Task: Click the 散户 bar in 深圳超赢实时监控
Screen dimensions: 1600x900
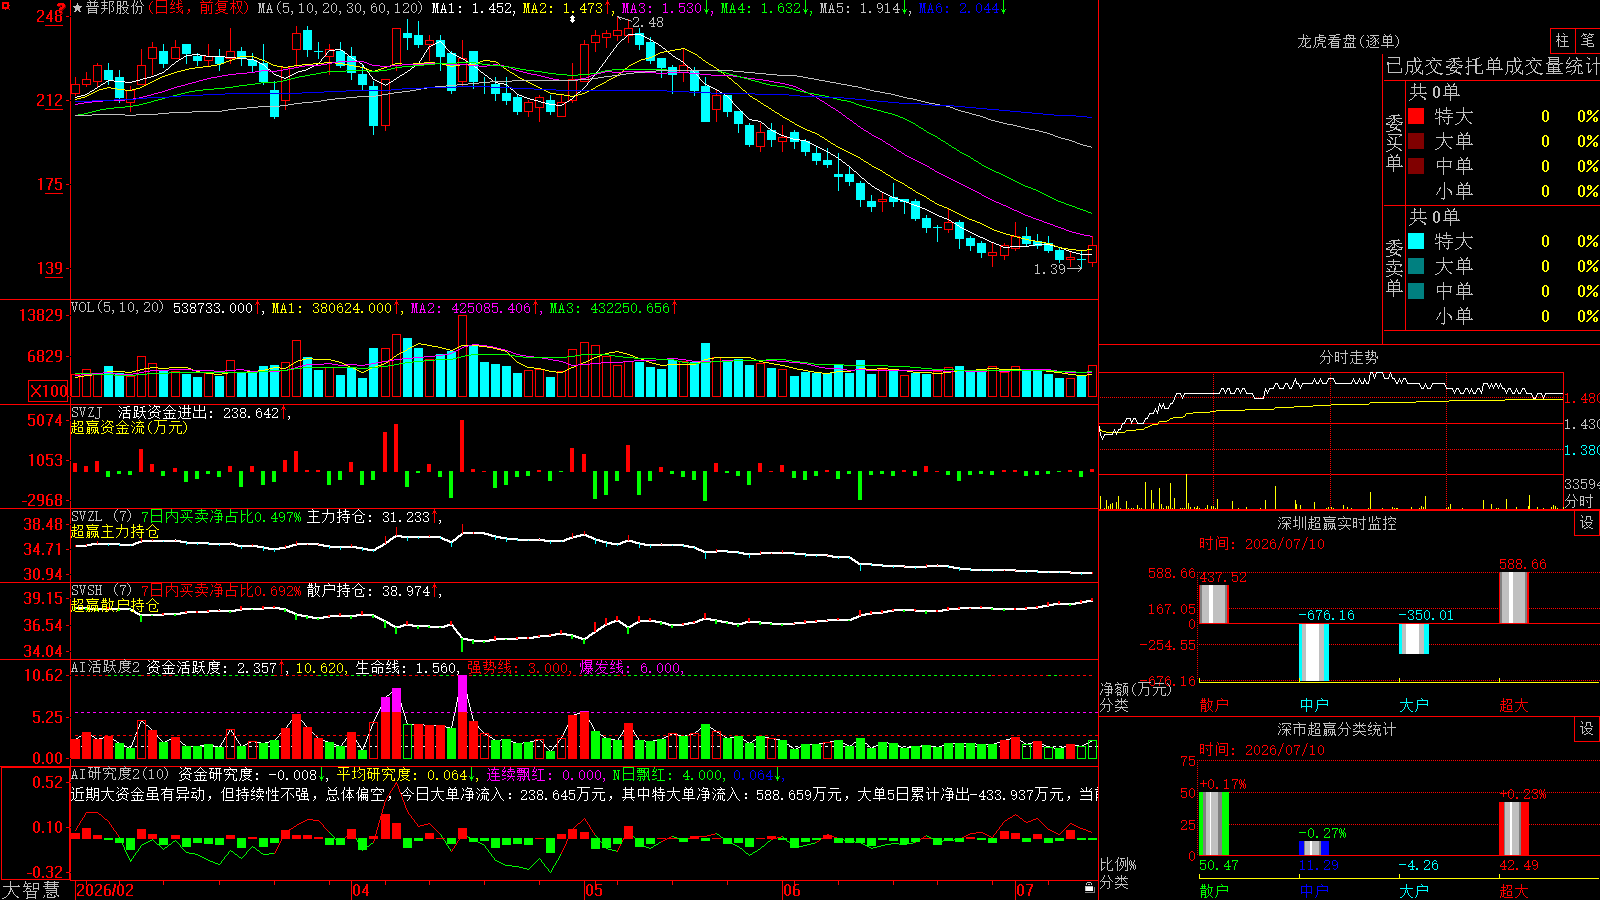Action: 1214,604
